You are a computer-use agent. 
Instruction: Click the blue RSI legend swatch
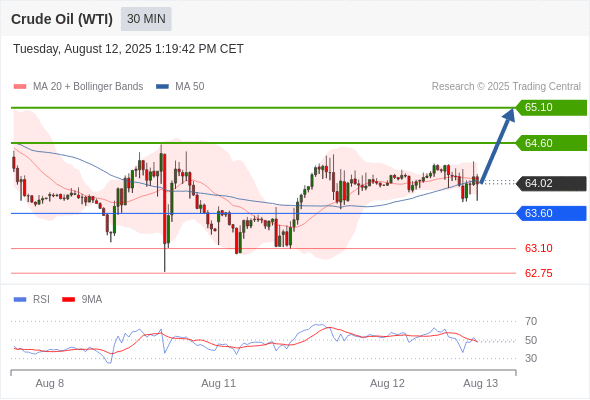20,300
